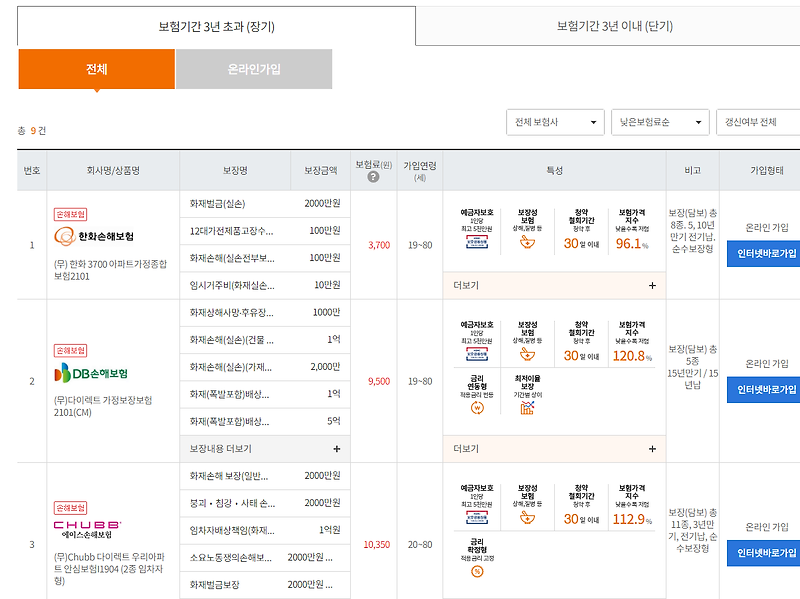Click the 예금자보호 icon in Hanwha row
Image resolution: width=800 pixels, height=599 pixels.
(x=477, y=230)
